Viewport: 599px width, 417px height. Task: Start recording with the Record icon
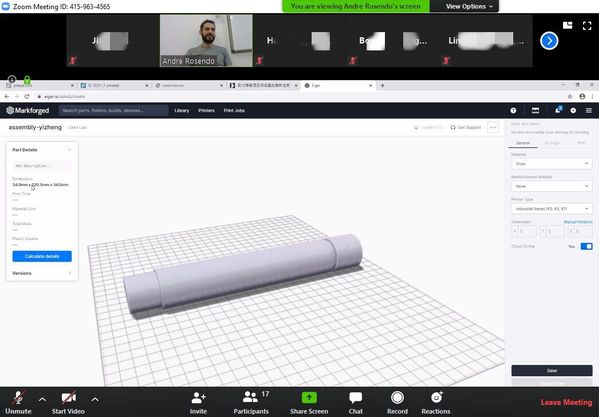coord(397,398)
